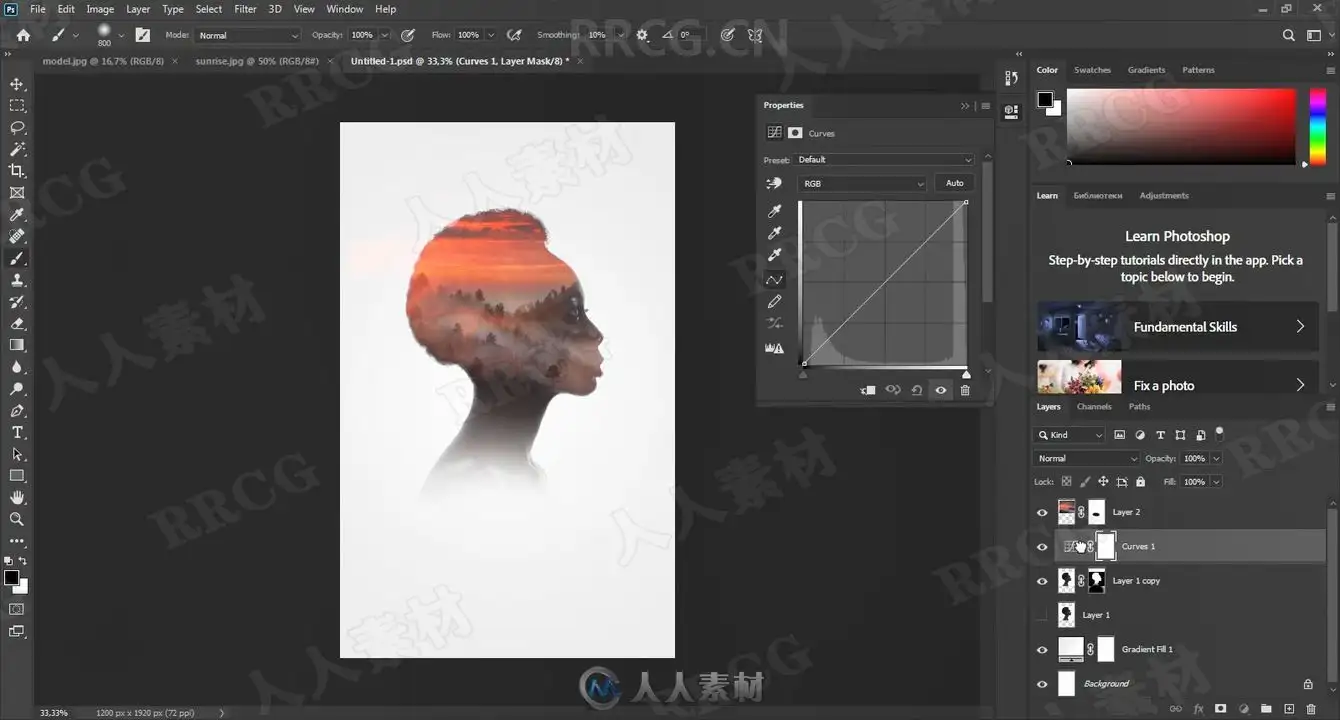Switch to the Swatches tab
The height and width of the screenshot is (720, 1340).
click(1092, 70)
